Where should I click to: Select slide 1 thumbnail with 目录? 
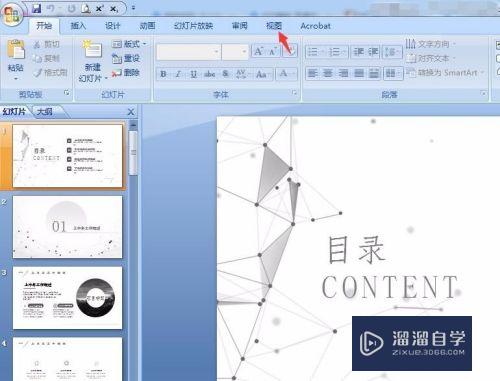point(67,156)
